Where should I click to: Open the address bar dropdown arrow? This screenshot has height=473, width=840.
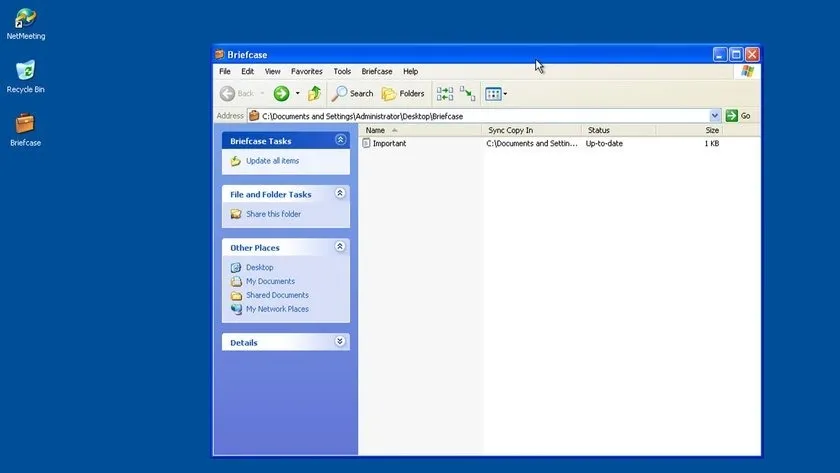tap(714, 116)
